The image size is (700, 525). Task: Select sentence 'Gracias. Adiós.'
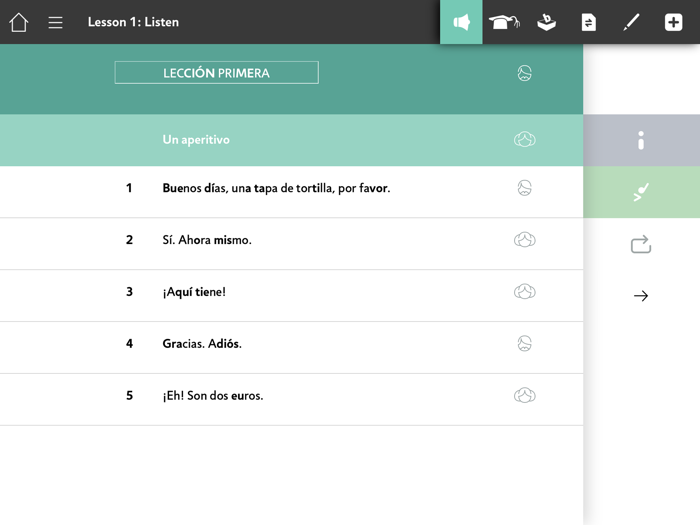(202, 343)
